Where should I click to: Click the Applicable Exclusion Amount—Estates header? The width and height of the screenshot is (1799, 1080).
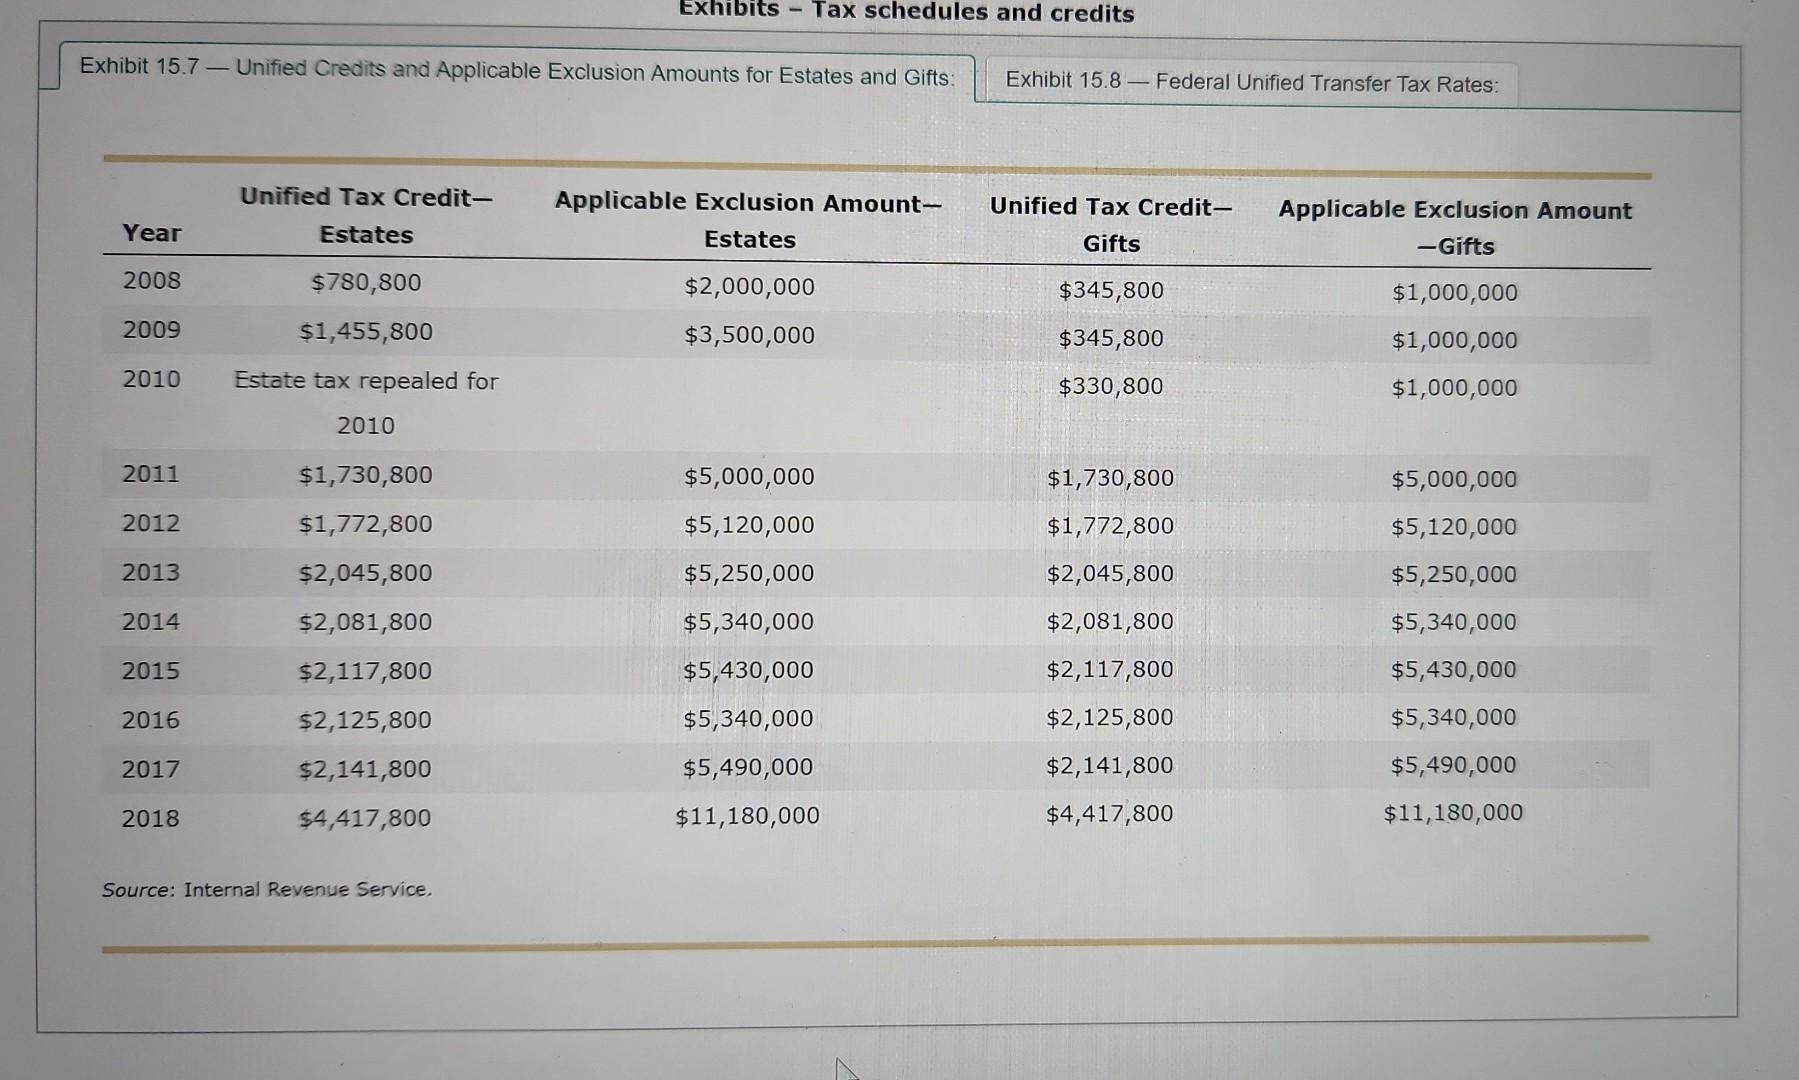(x=749, y=220)
